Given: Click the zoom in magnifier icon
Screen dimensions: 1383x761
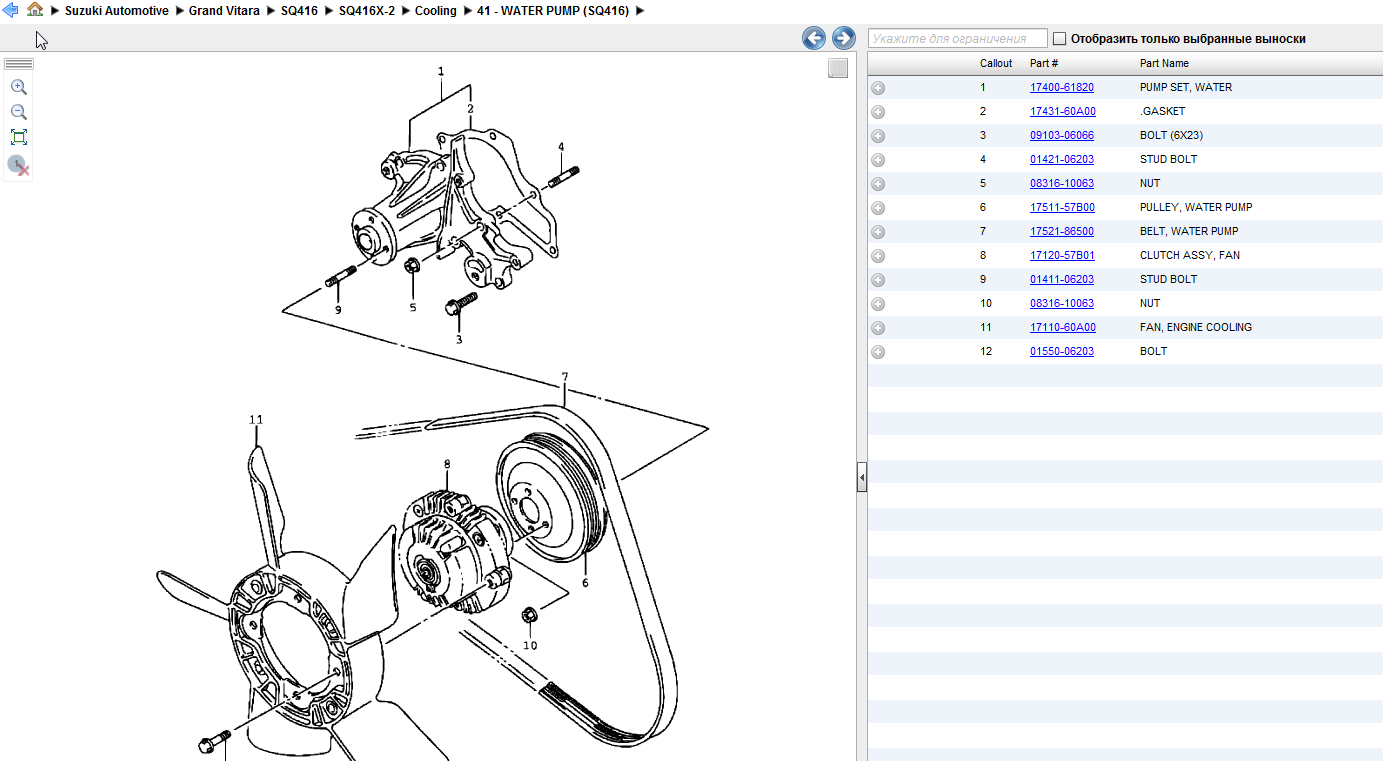Looking at the screenshot, I should point(18,87).
